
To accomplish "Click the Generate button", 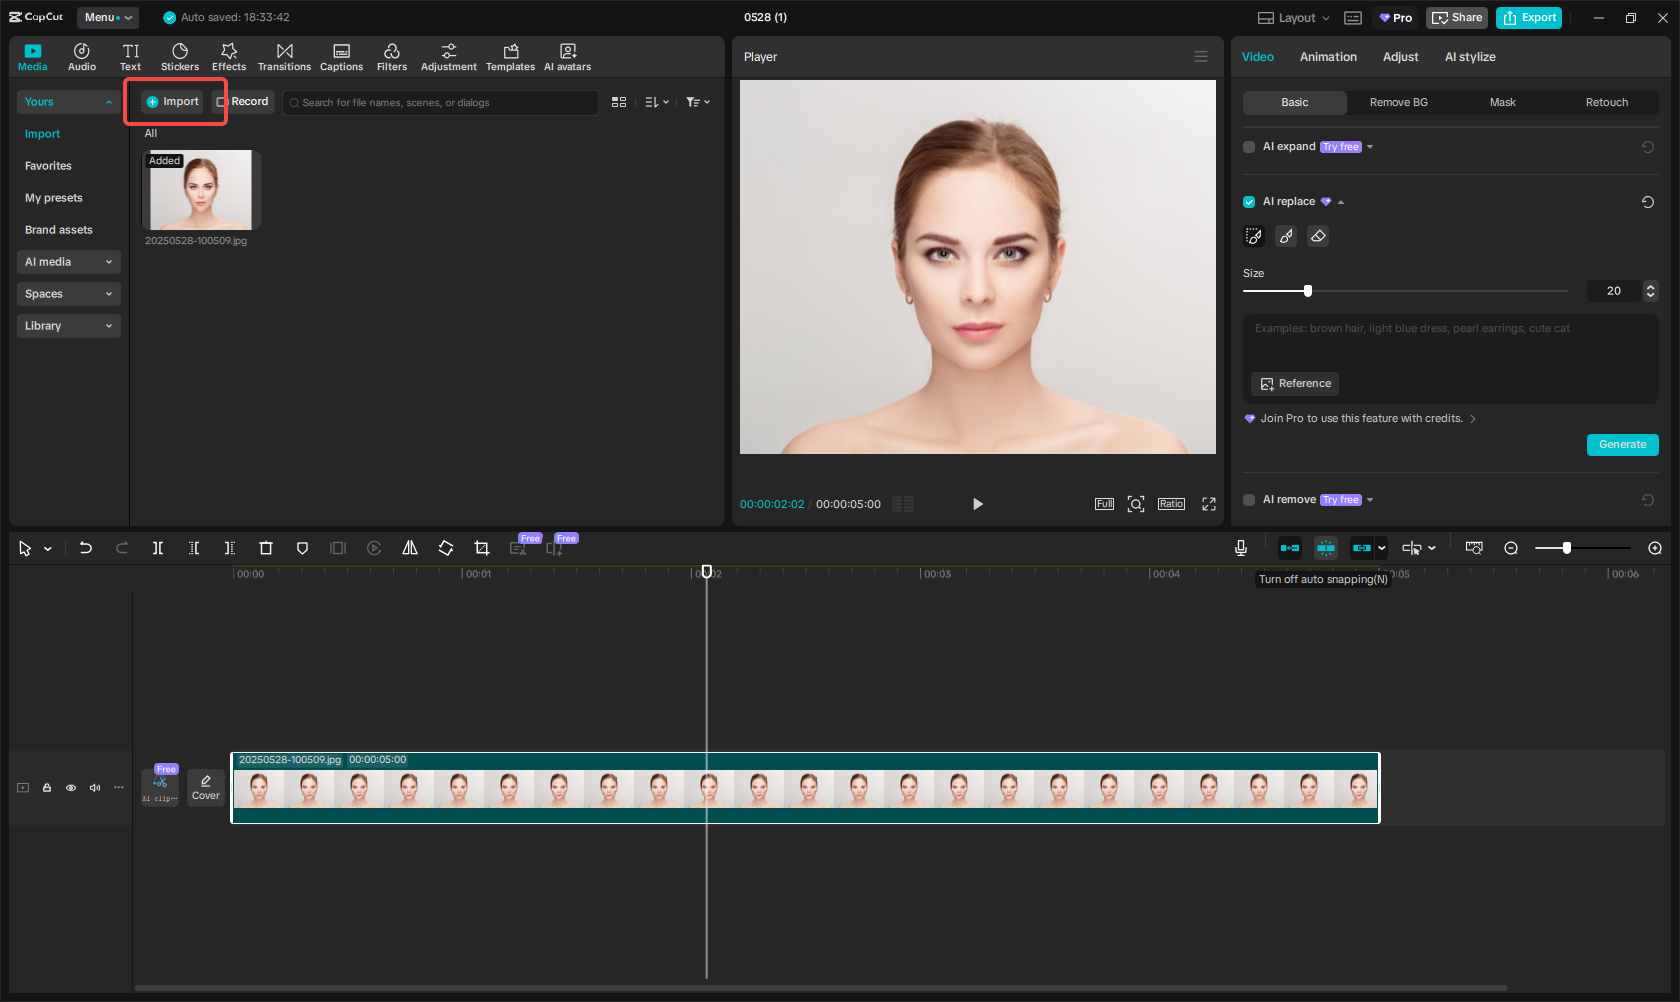I will coord(1622,445).
